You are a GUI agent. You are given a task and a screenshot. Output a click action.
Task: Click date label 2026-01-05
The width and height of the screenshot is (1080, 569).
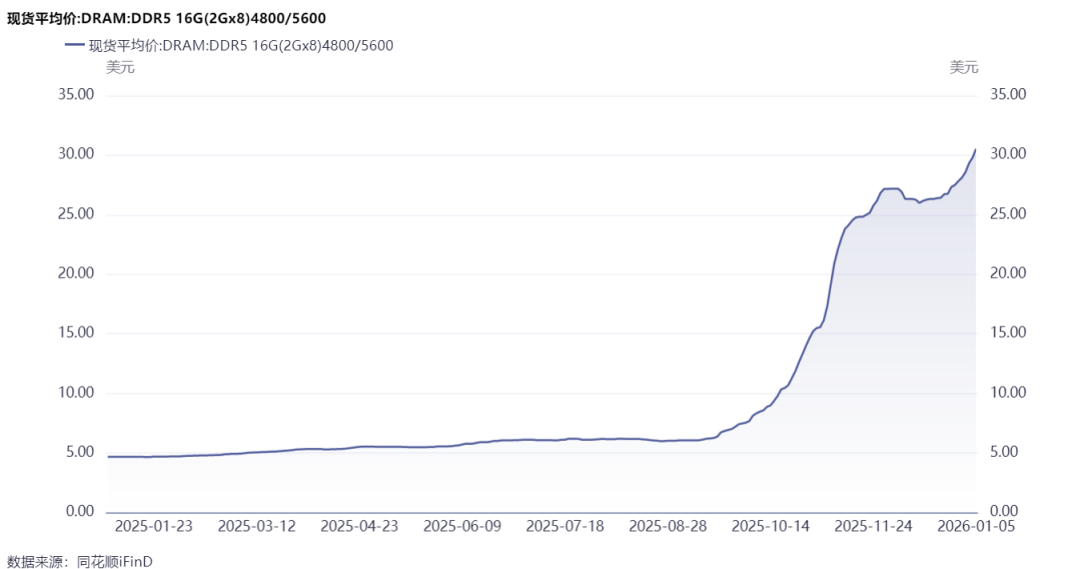pos(976,526)
